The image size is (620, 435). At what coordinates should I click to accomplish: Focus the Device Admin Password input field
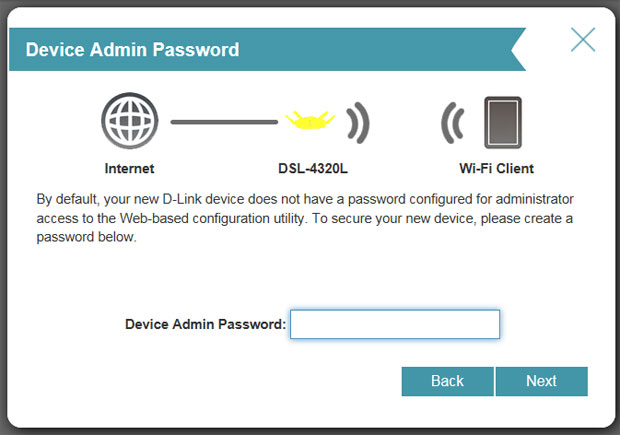(394, 324)
